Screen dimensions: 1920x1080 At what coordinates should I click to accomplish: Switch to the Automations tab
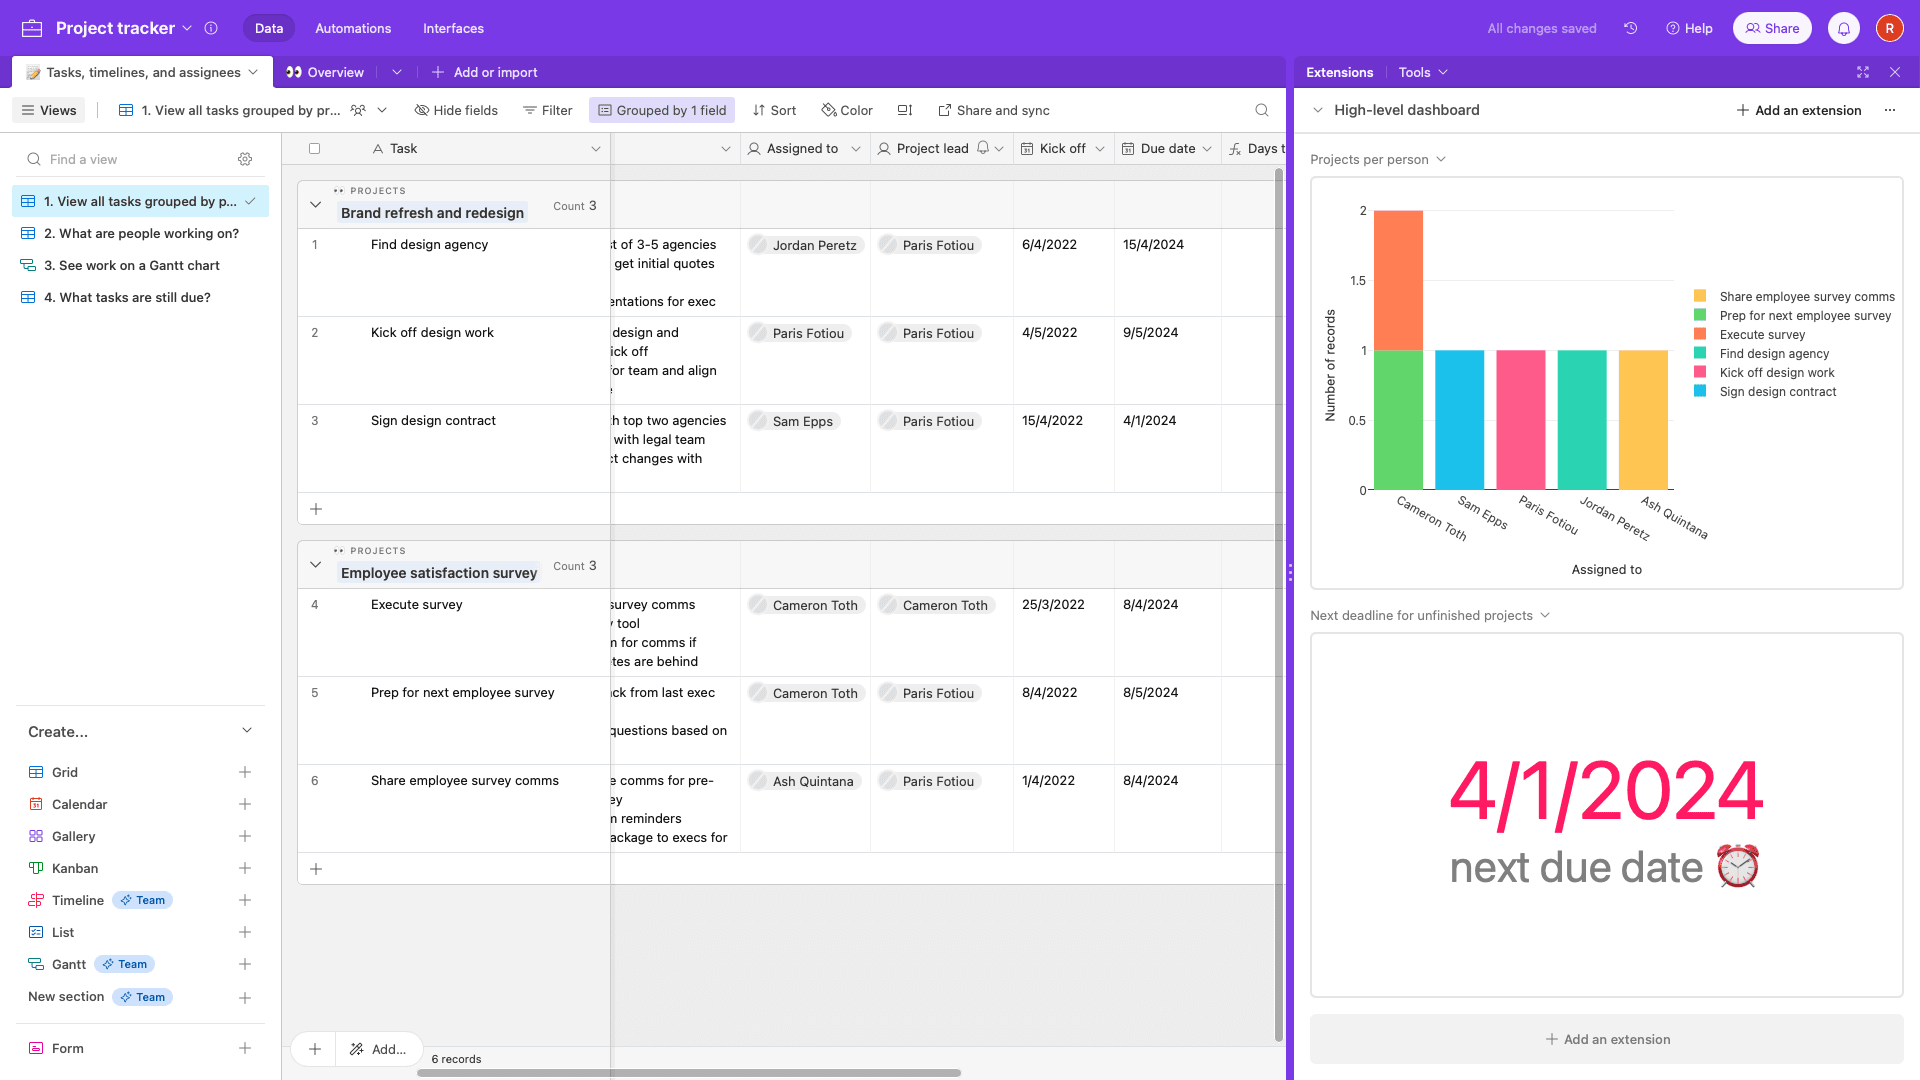353,28
